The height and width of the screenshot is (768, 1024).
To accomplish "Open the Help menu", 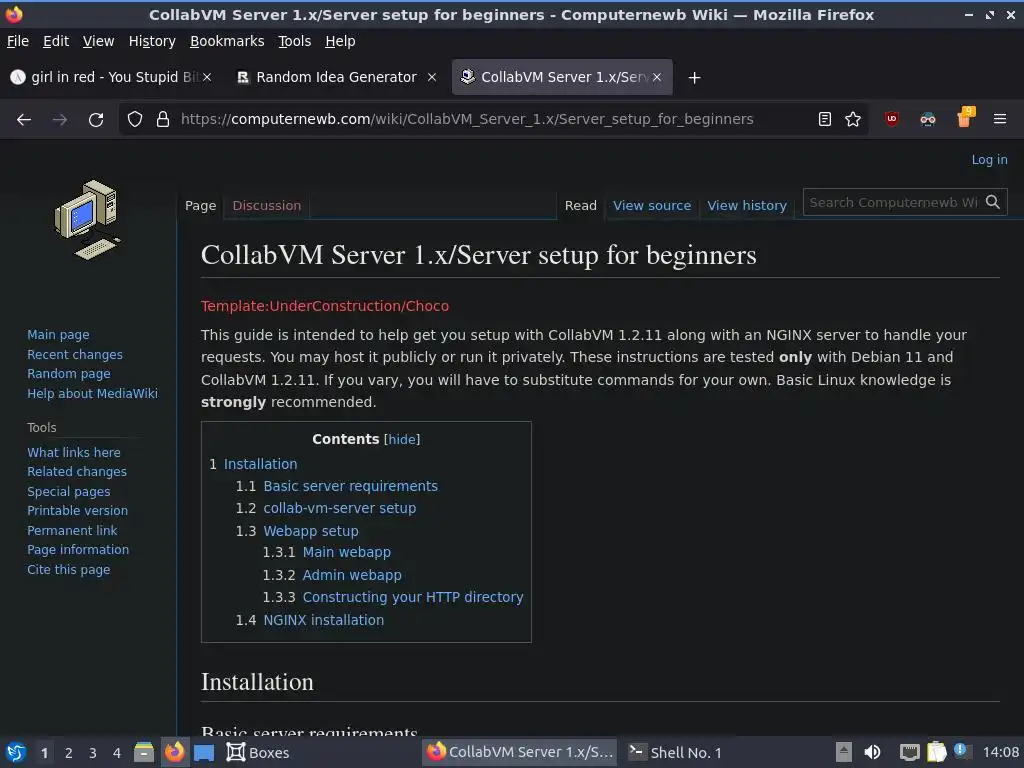I will pyautogui.click(x=340, y=41).
